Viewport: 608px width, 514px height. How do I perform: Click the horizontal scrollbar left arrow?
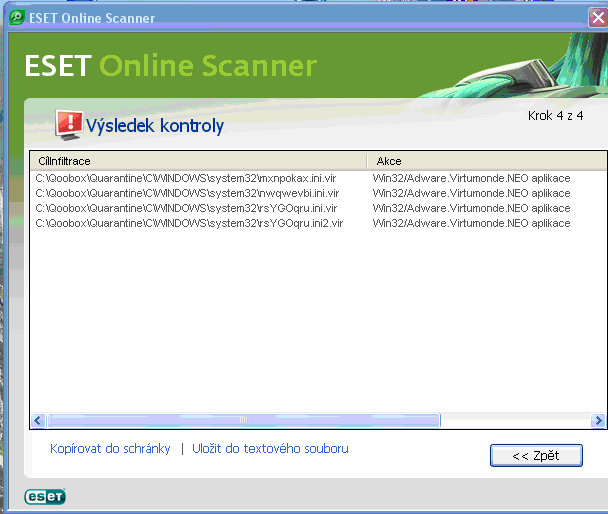tap(38, 420)
